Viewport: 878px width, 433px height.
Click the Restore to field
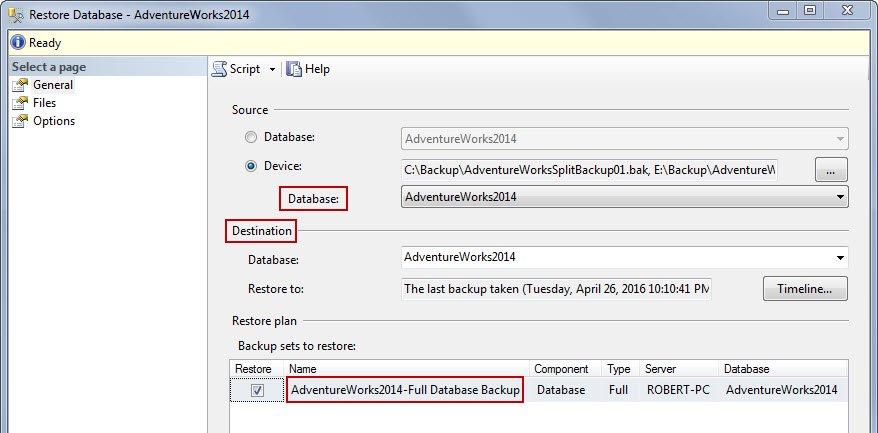click(x=557, y=289)
